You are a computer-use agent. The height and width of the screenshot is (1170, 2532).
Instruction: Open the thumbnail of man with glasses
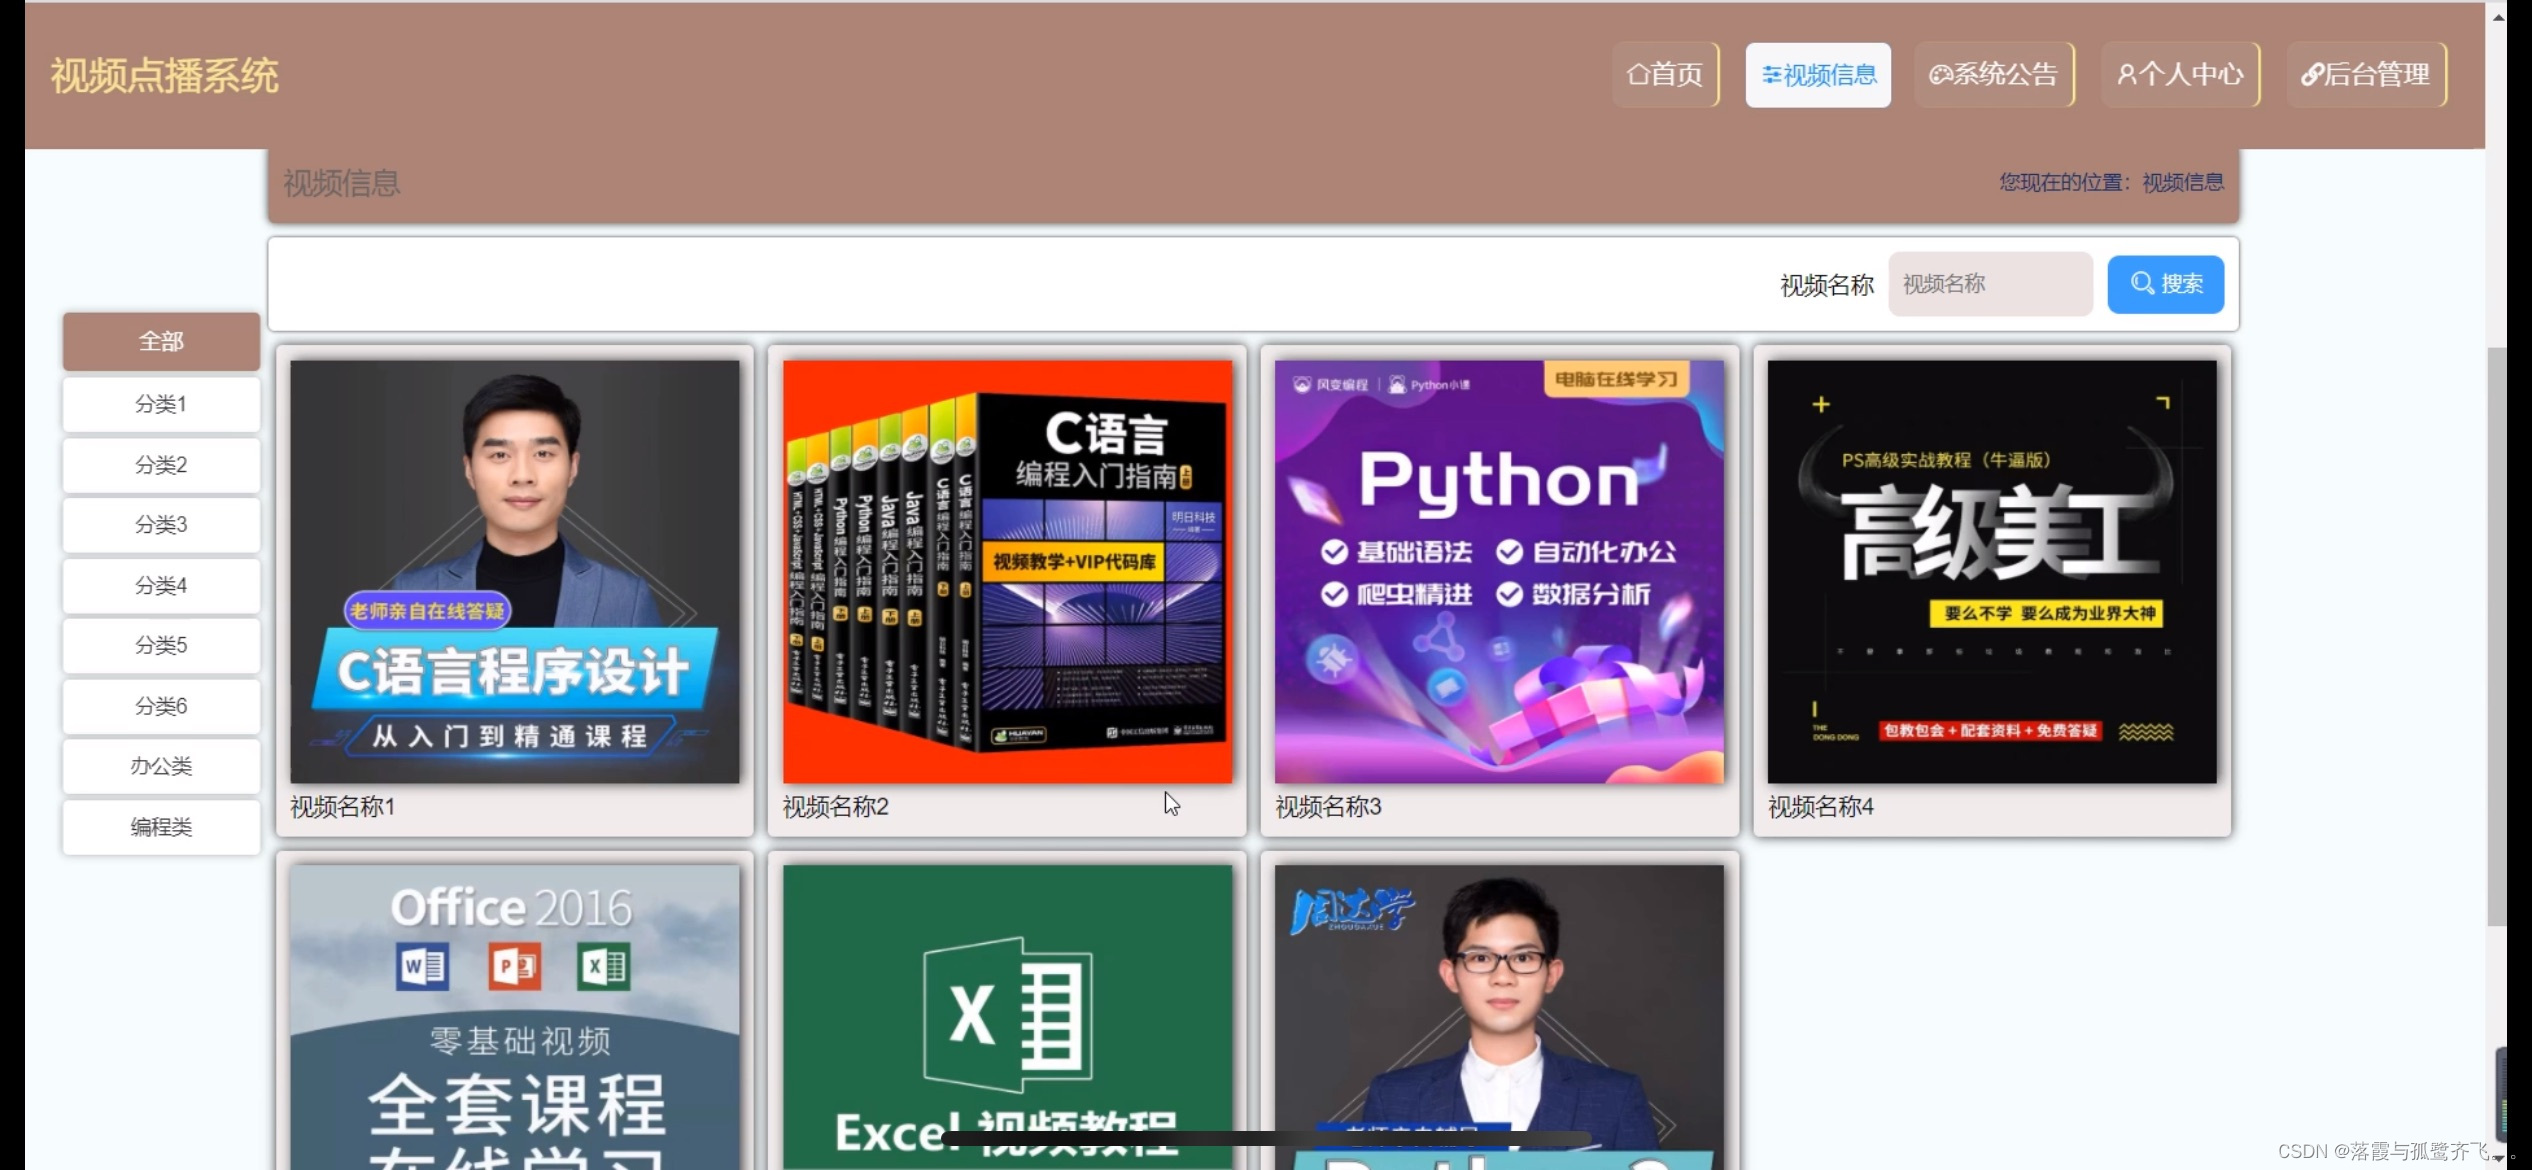[1499, 1017]
